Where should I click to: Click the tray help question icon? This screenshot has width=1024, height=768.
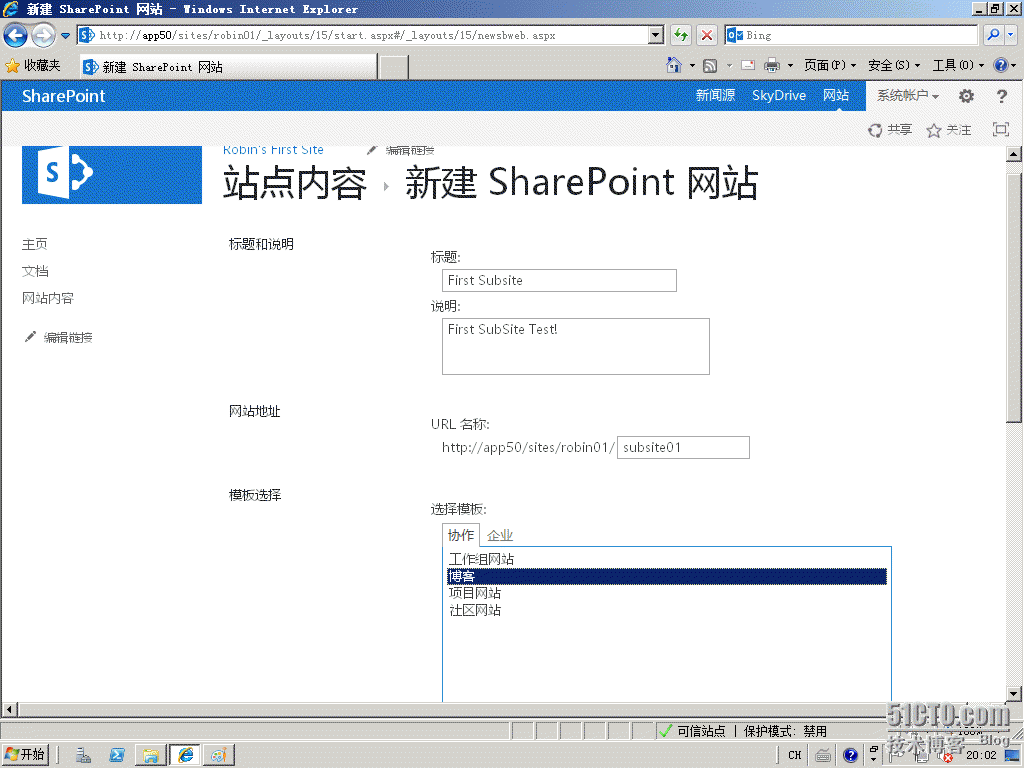point(850,756)
